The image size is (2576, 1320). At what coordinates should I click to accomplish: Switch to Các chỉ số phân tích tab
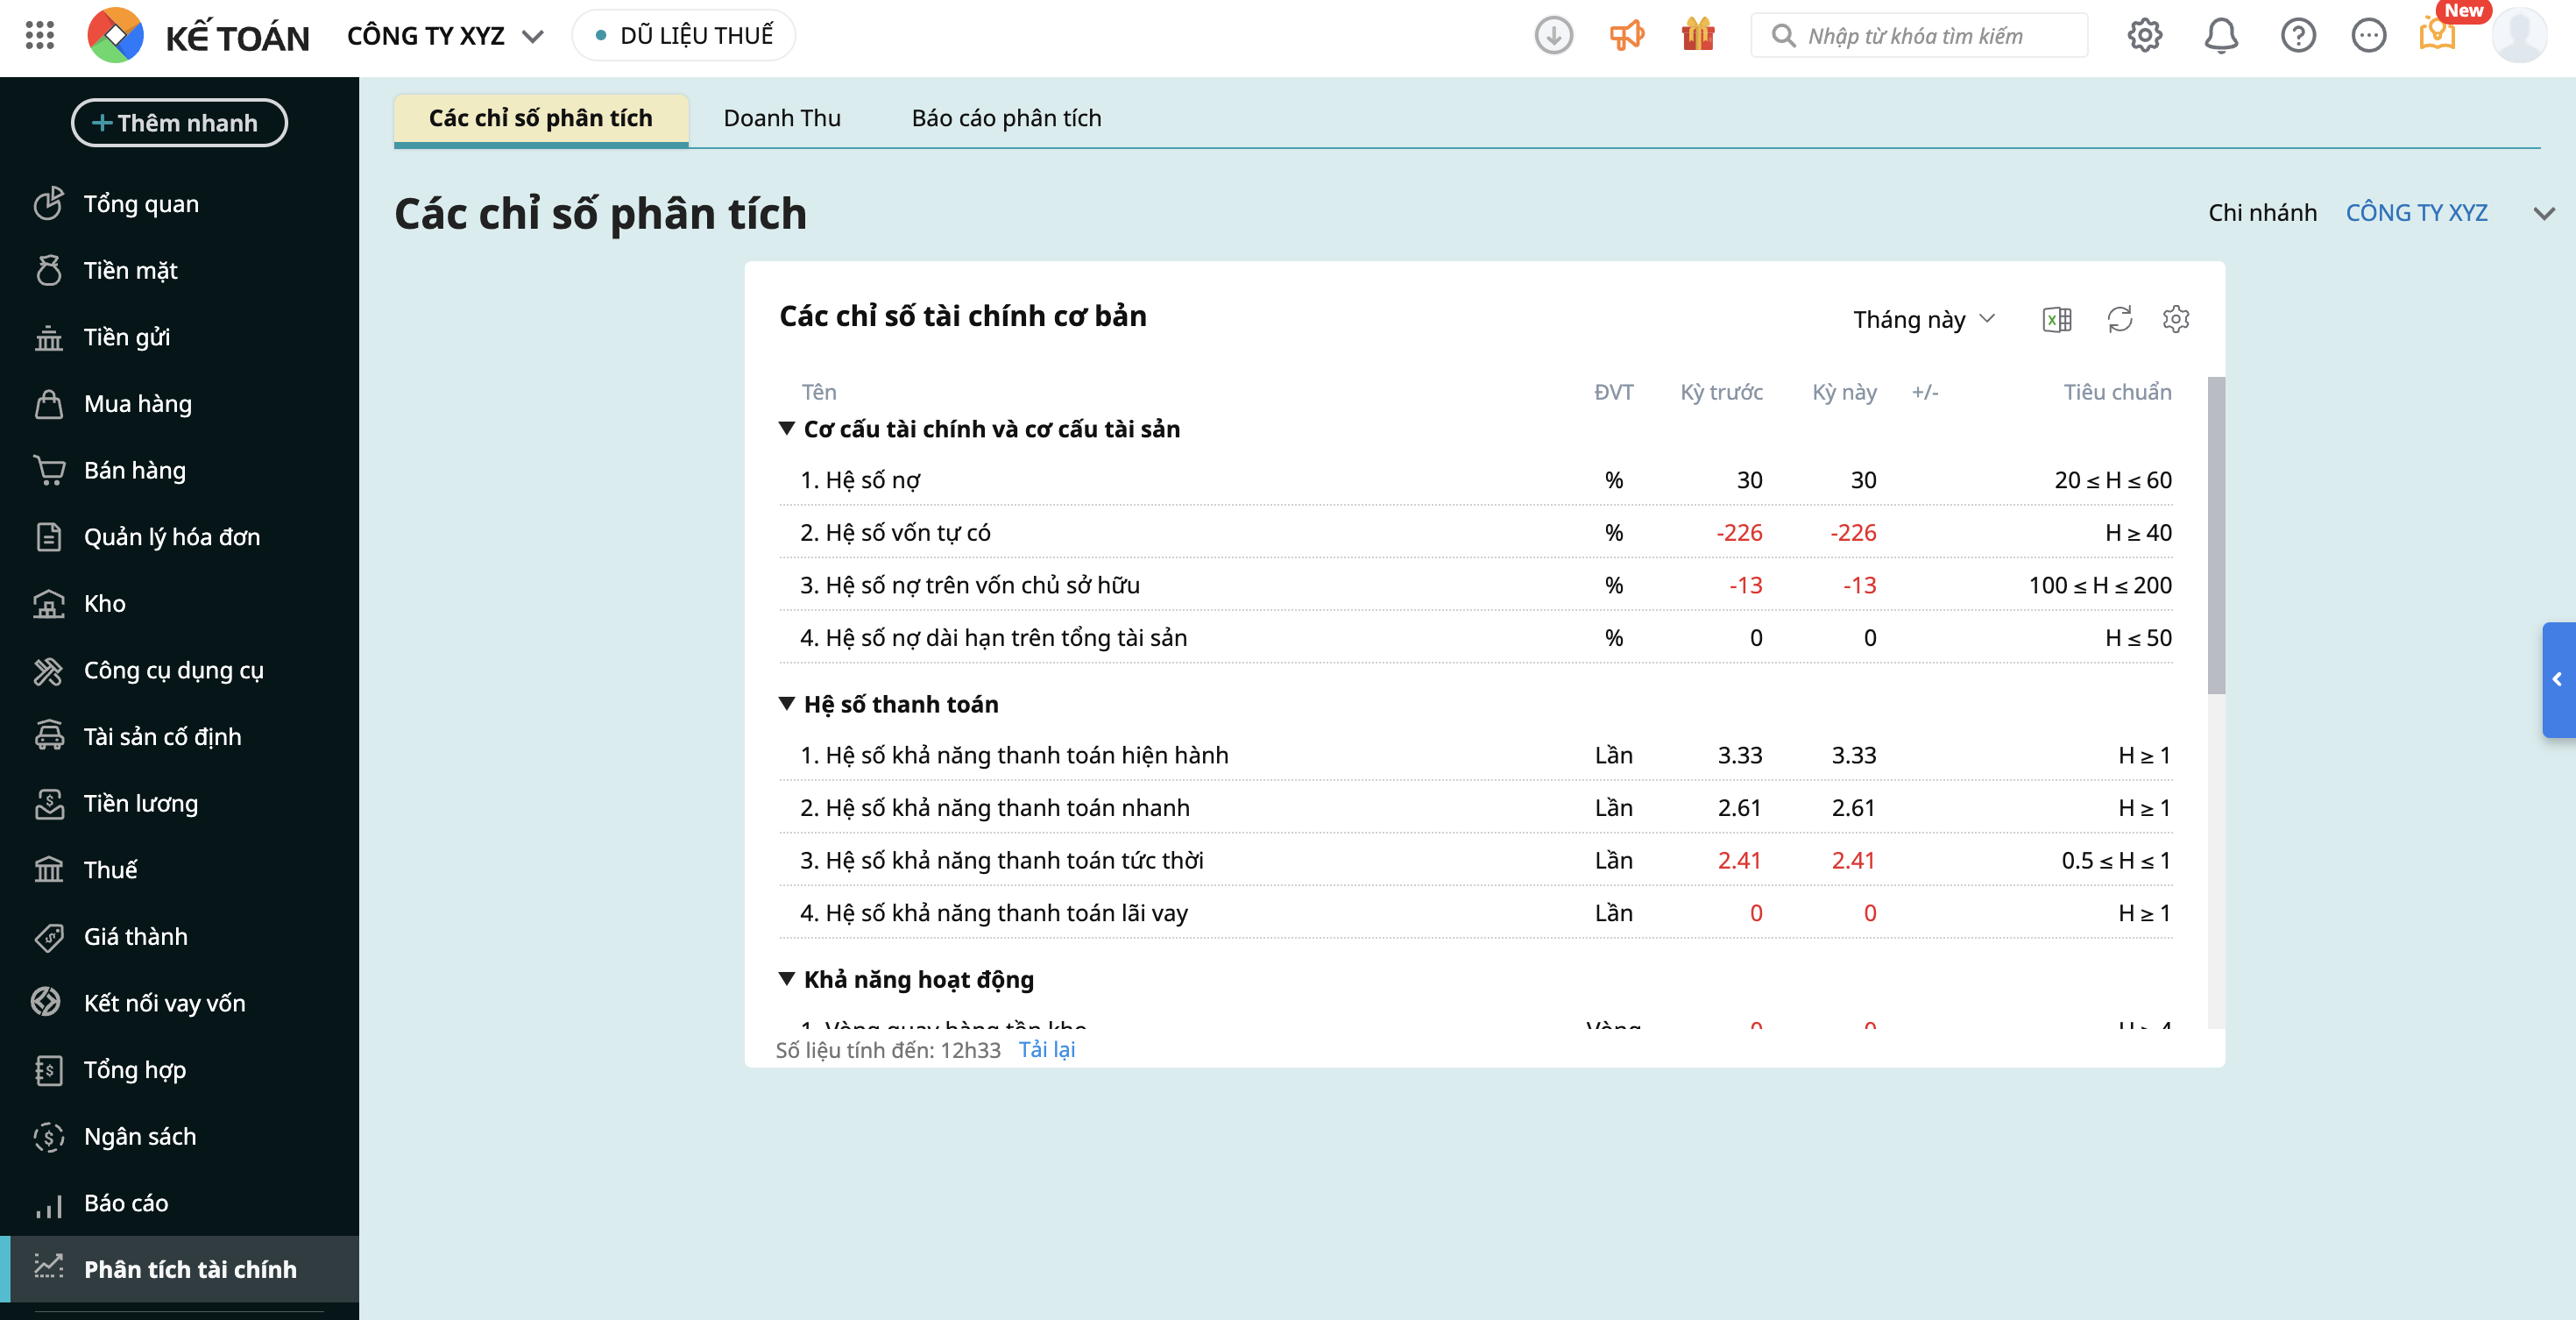(x=541, y=119)
